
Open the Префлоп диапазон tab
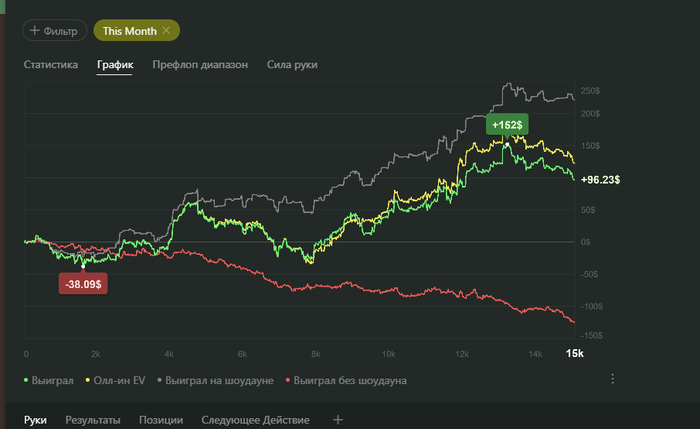[x=199, y=66]
